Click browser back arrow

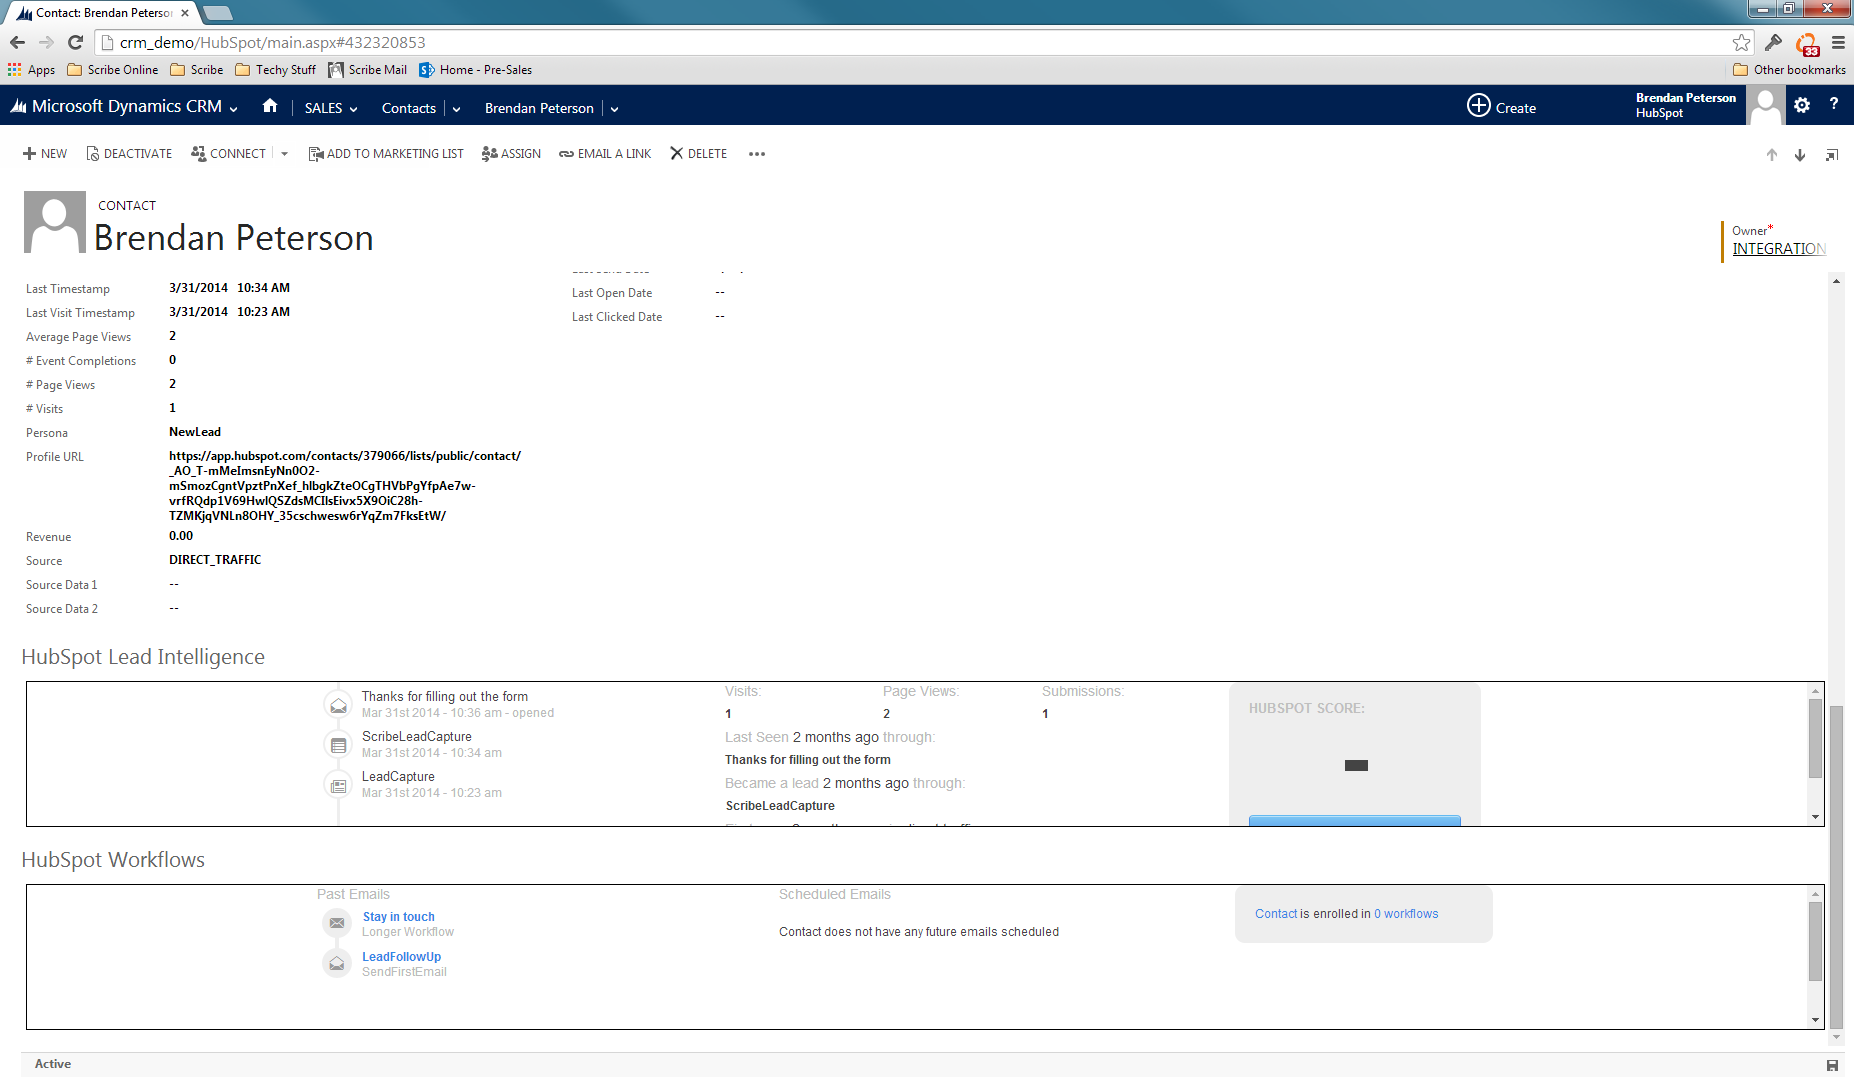click(17, 42)
